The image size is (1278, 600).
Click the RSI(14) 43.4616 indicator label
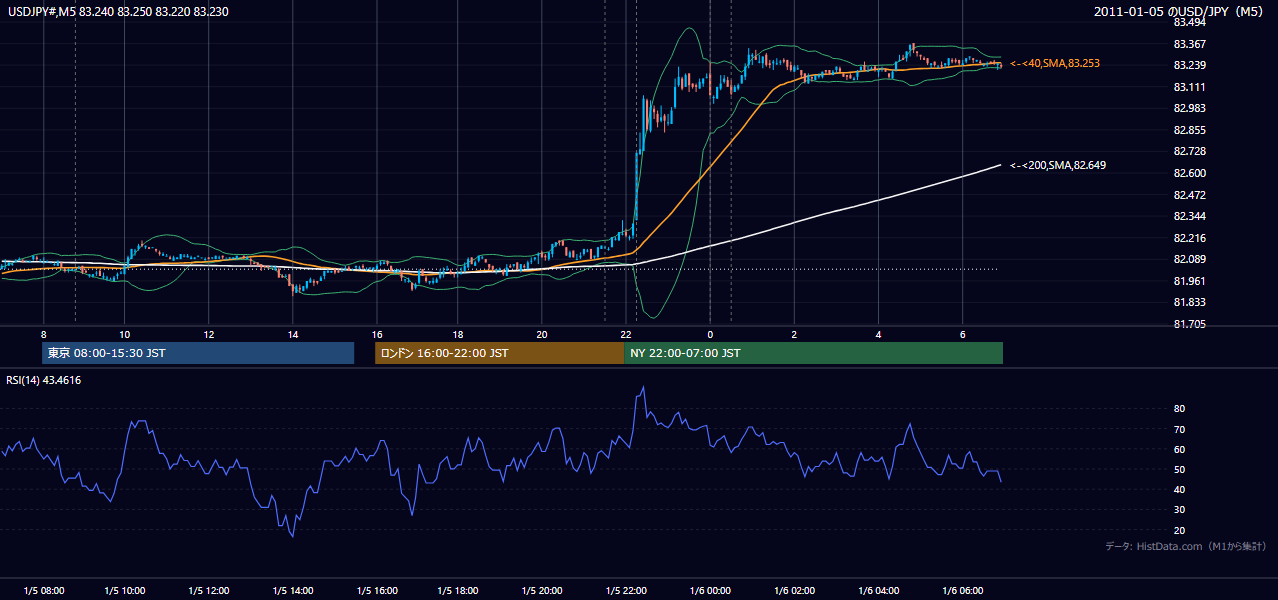coord(44,380)
